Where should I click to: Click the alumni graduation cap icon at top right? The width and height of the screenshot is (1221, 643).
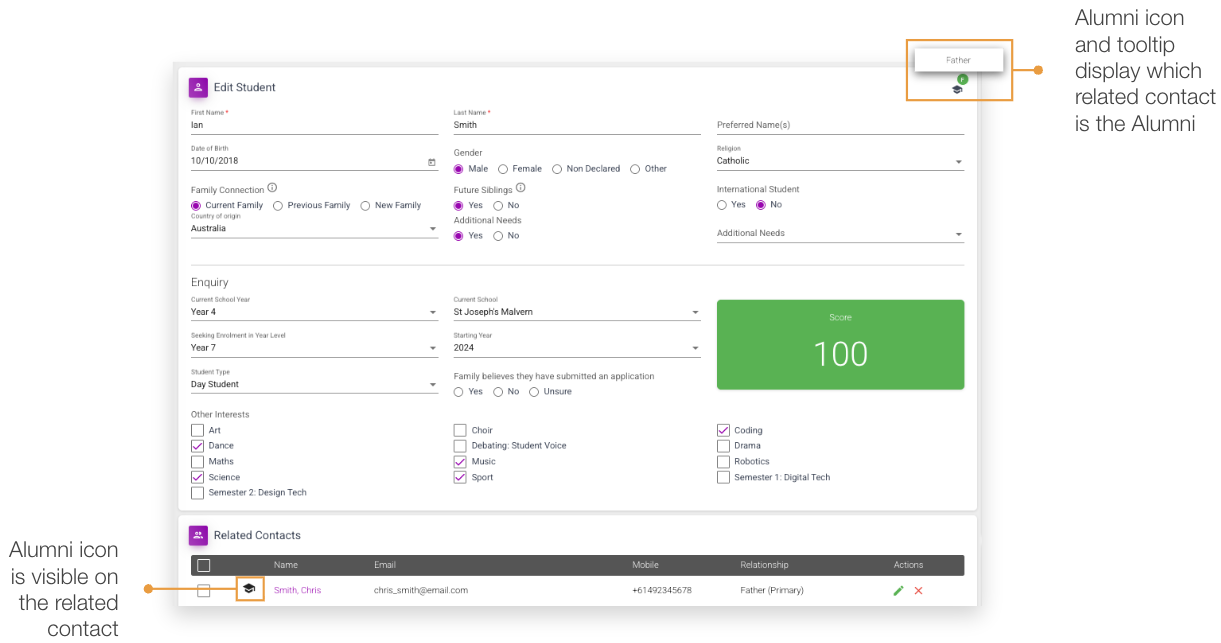(957, 89)
